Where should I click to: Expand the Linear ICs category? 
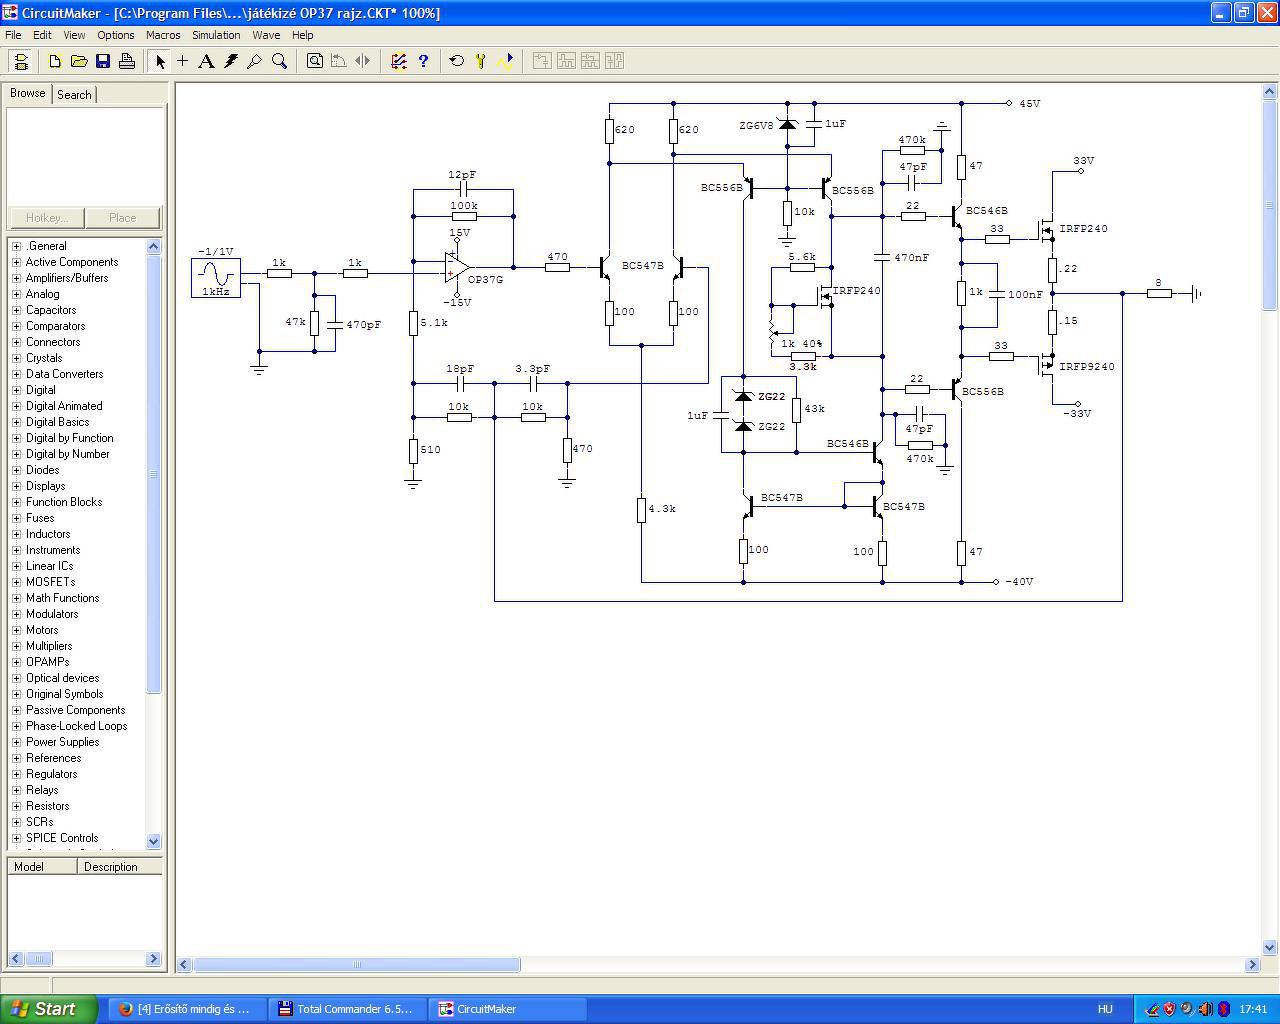pos(16,566)
